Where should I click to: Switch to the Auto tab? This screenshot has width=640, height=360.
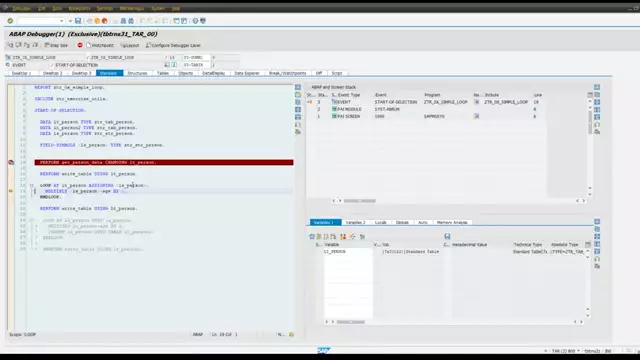pyautogui.click(x=423, y=222)
